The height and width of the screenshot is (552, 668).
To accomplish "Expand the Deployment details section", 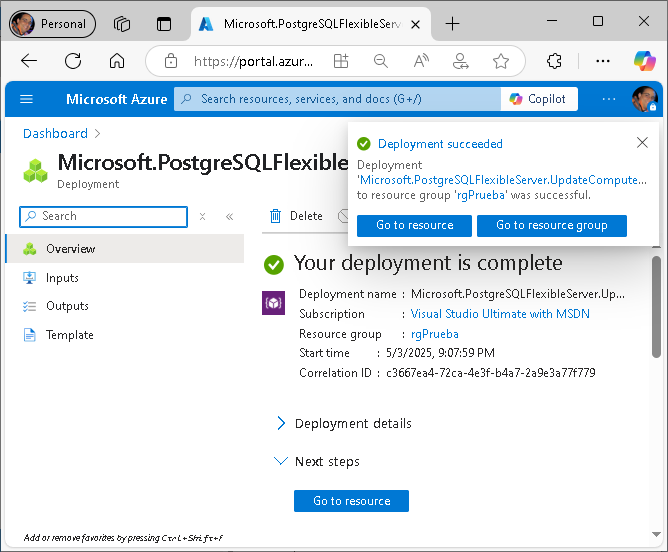I will click(344, 423).
